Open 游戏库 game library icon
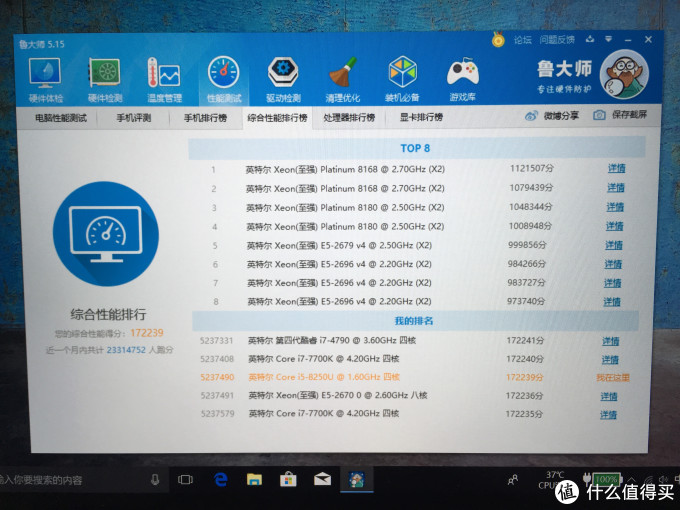This screenshot has width=680, height=510. tap(463, 80)
